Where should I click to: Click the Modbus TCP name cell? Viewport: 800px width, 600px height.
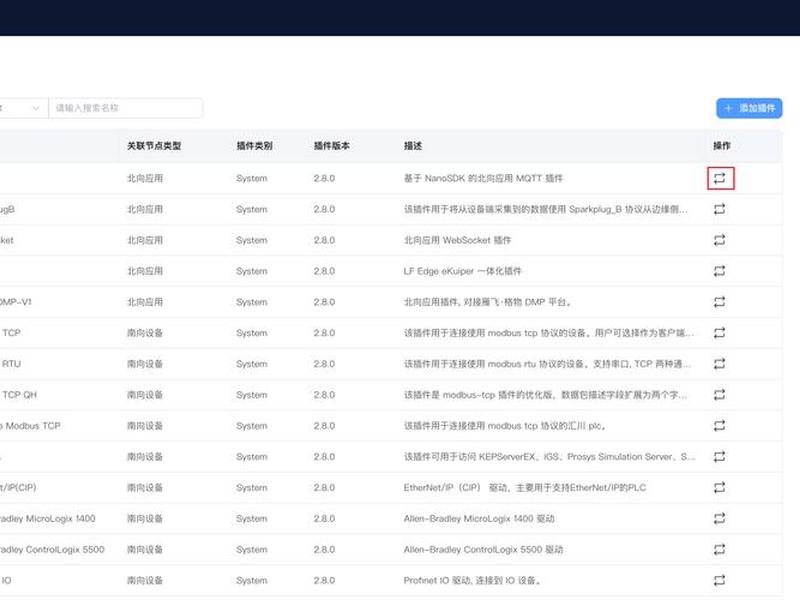[x=30, y=426]
